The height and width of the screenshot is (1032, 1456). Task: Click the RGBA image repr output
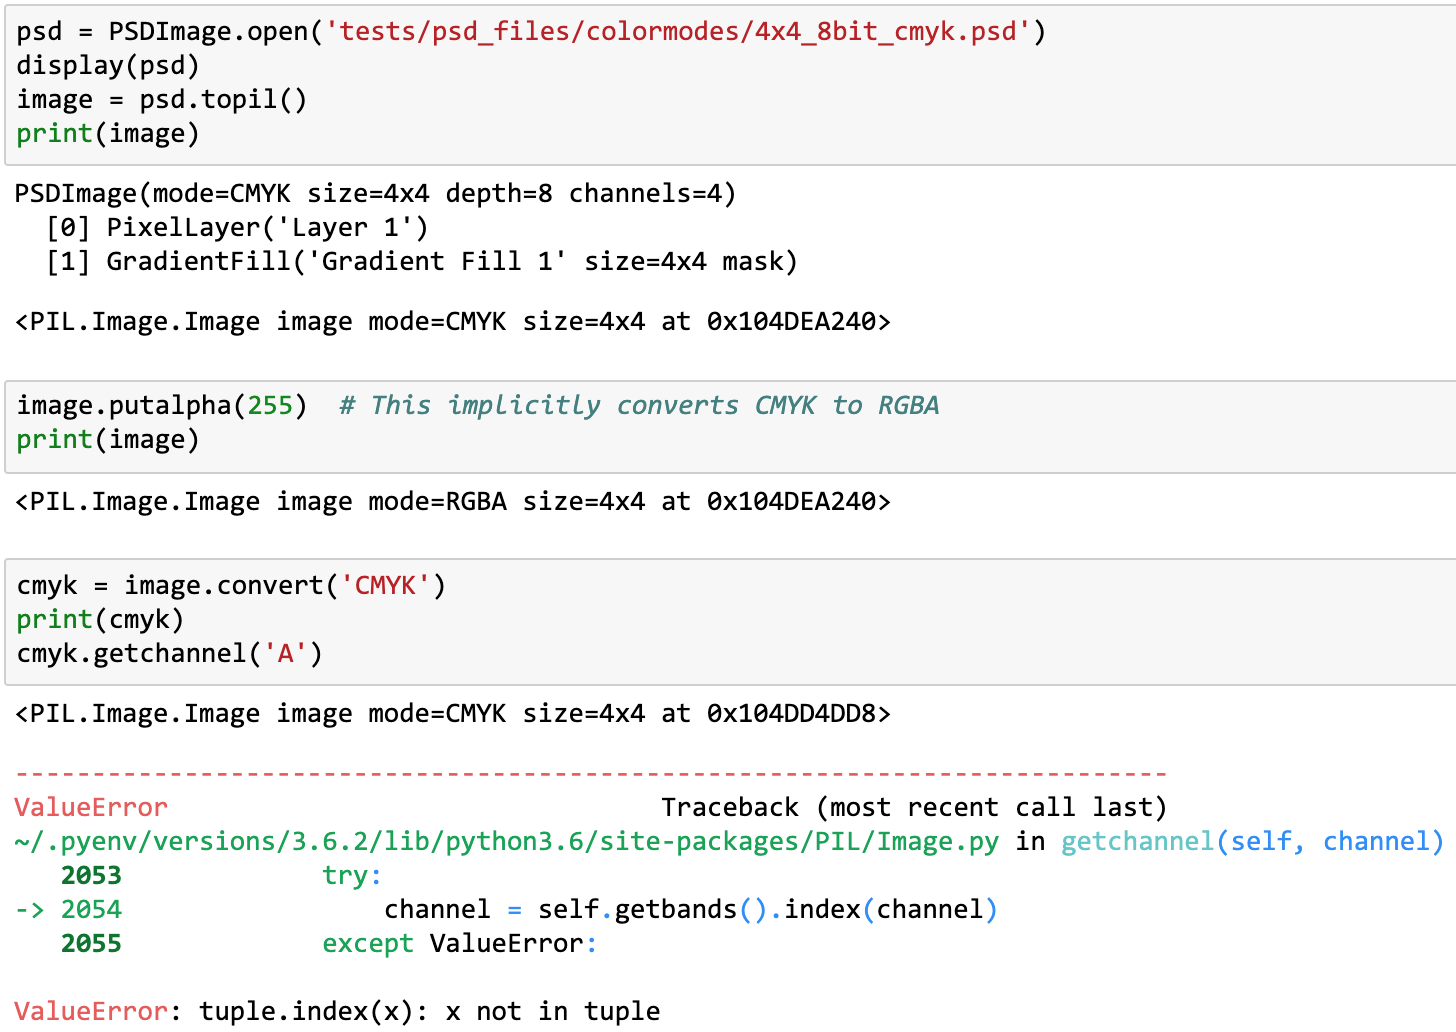(x=450, y=501)
